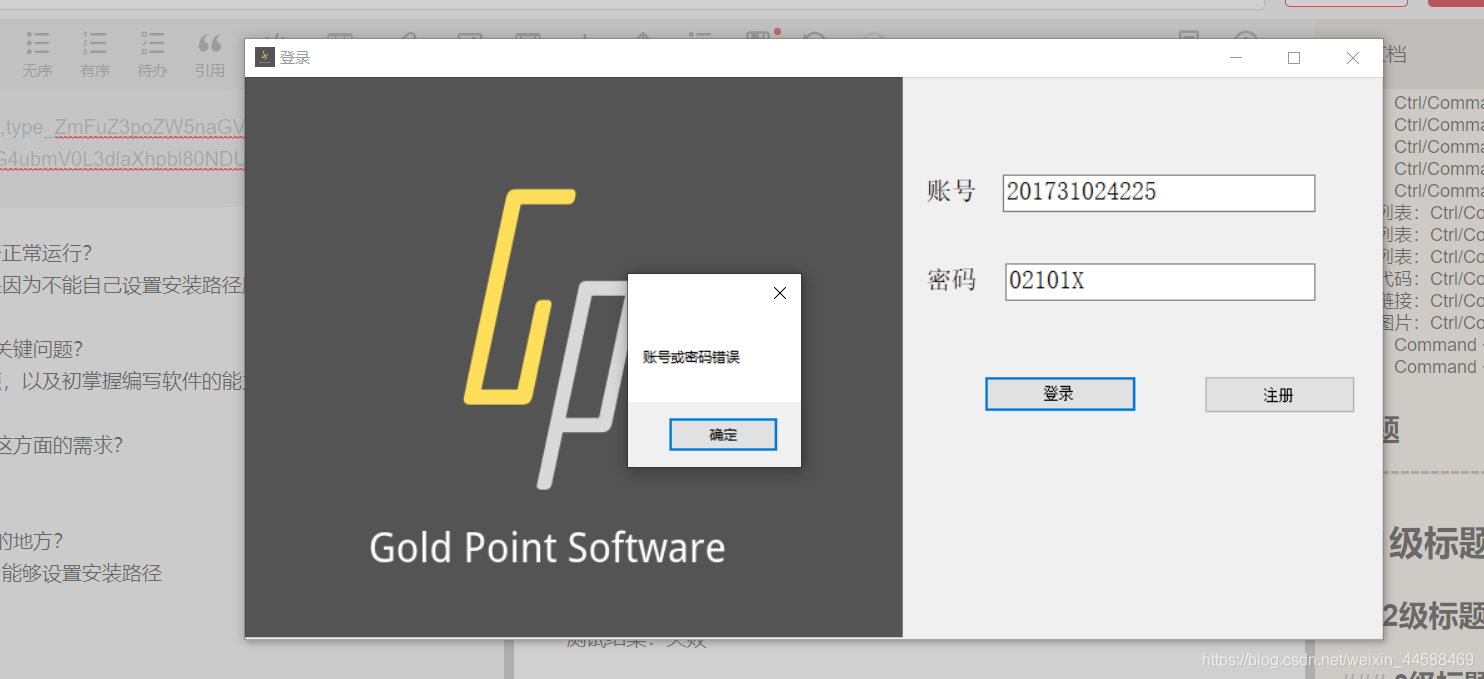Maximize the 登录 window

pos(1294,58)
